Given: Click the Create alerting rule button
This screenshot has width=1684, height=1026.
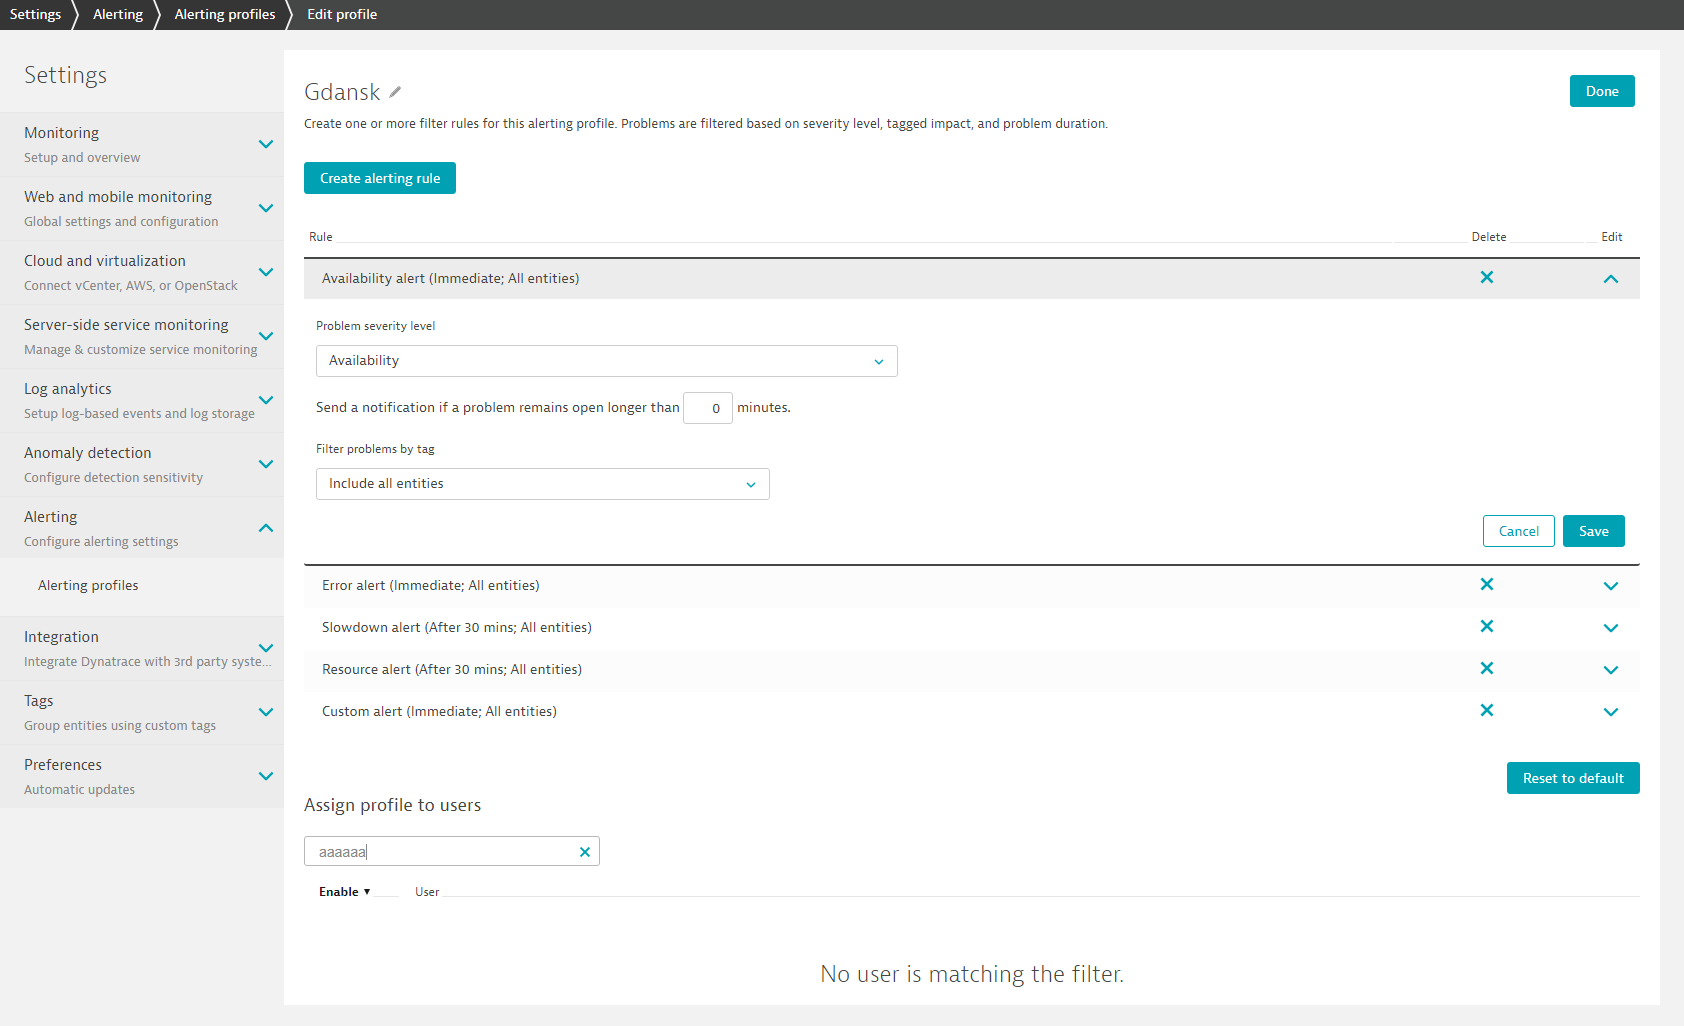Looking at the screenshot, I should pyautogui.click(x=380, y=178).
